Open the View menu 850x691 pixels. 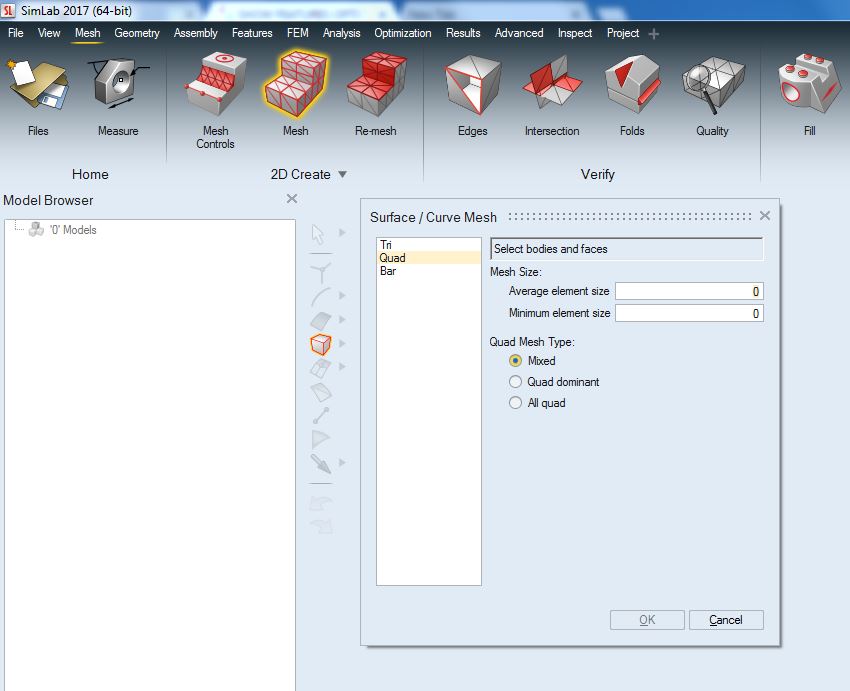pos(49,33)
